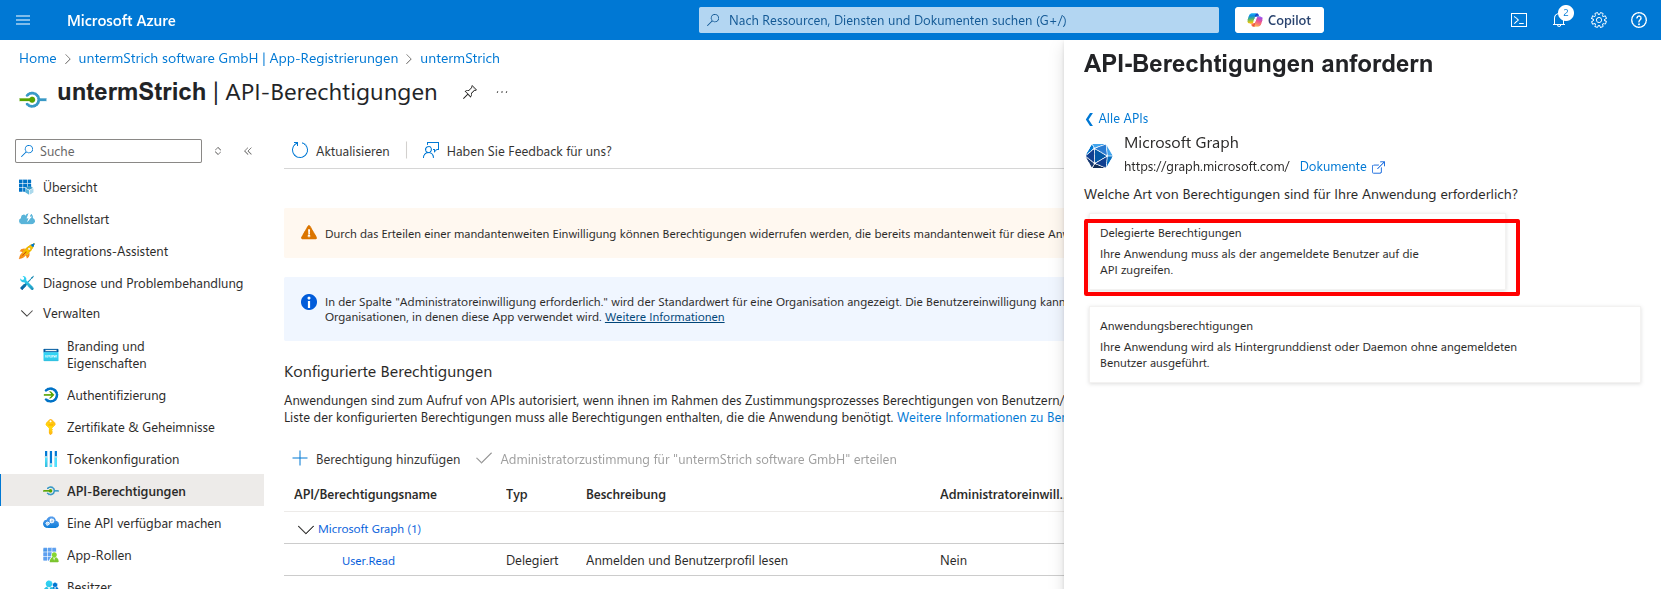Pin the API-Berechtigungen page

coord(469,92)
